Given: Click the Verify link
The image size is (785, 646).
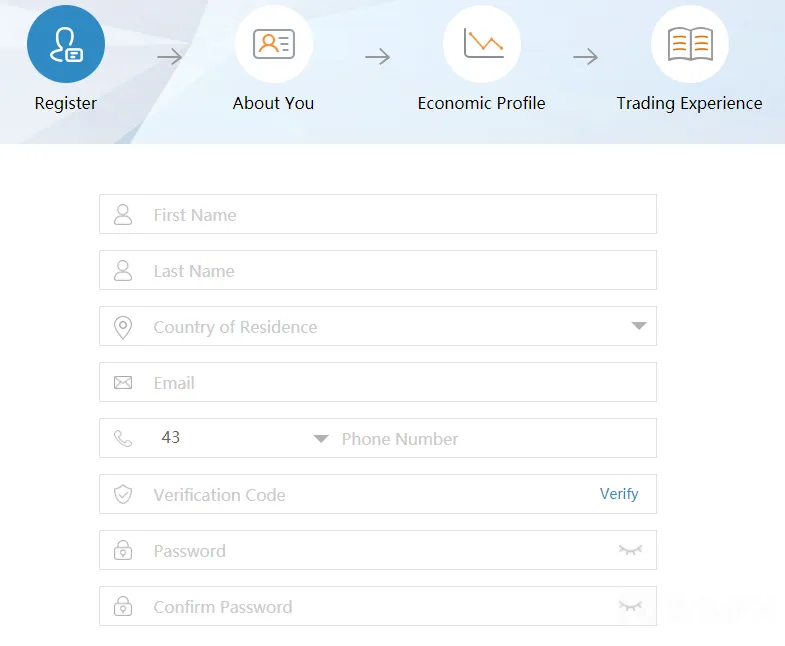Looking at the screenshot, I should [x=619, y=494].
